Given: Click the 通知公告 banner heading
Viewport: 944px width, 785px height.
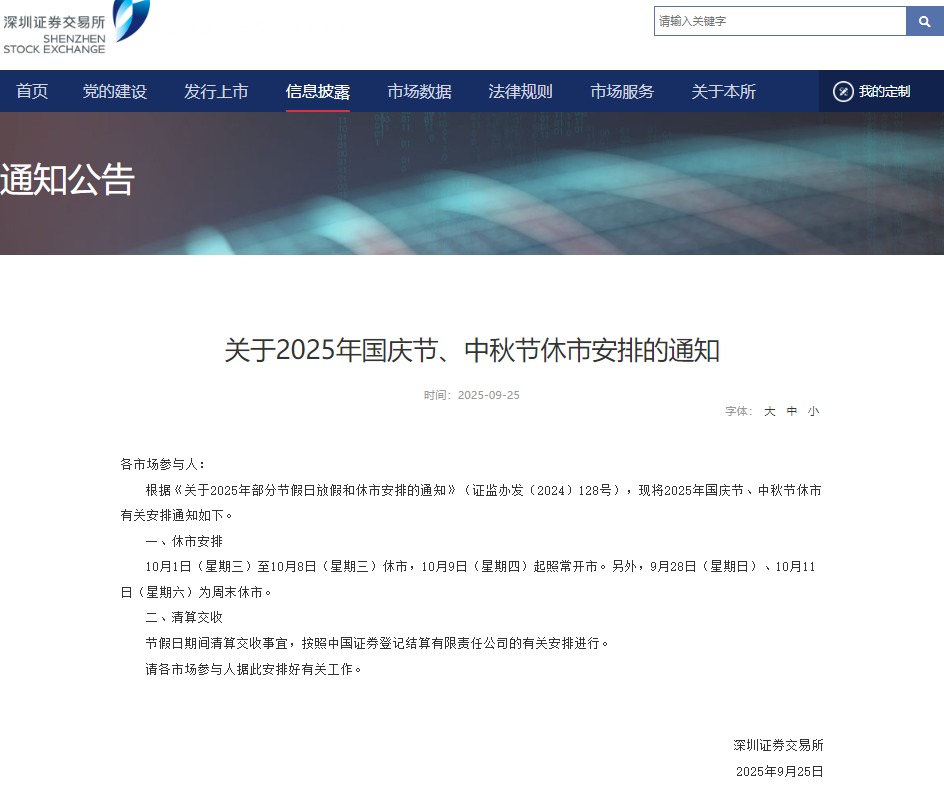Looking at the screenshot, I should coord(68,180).
